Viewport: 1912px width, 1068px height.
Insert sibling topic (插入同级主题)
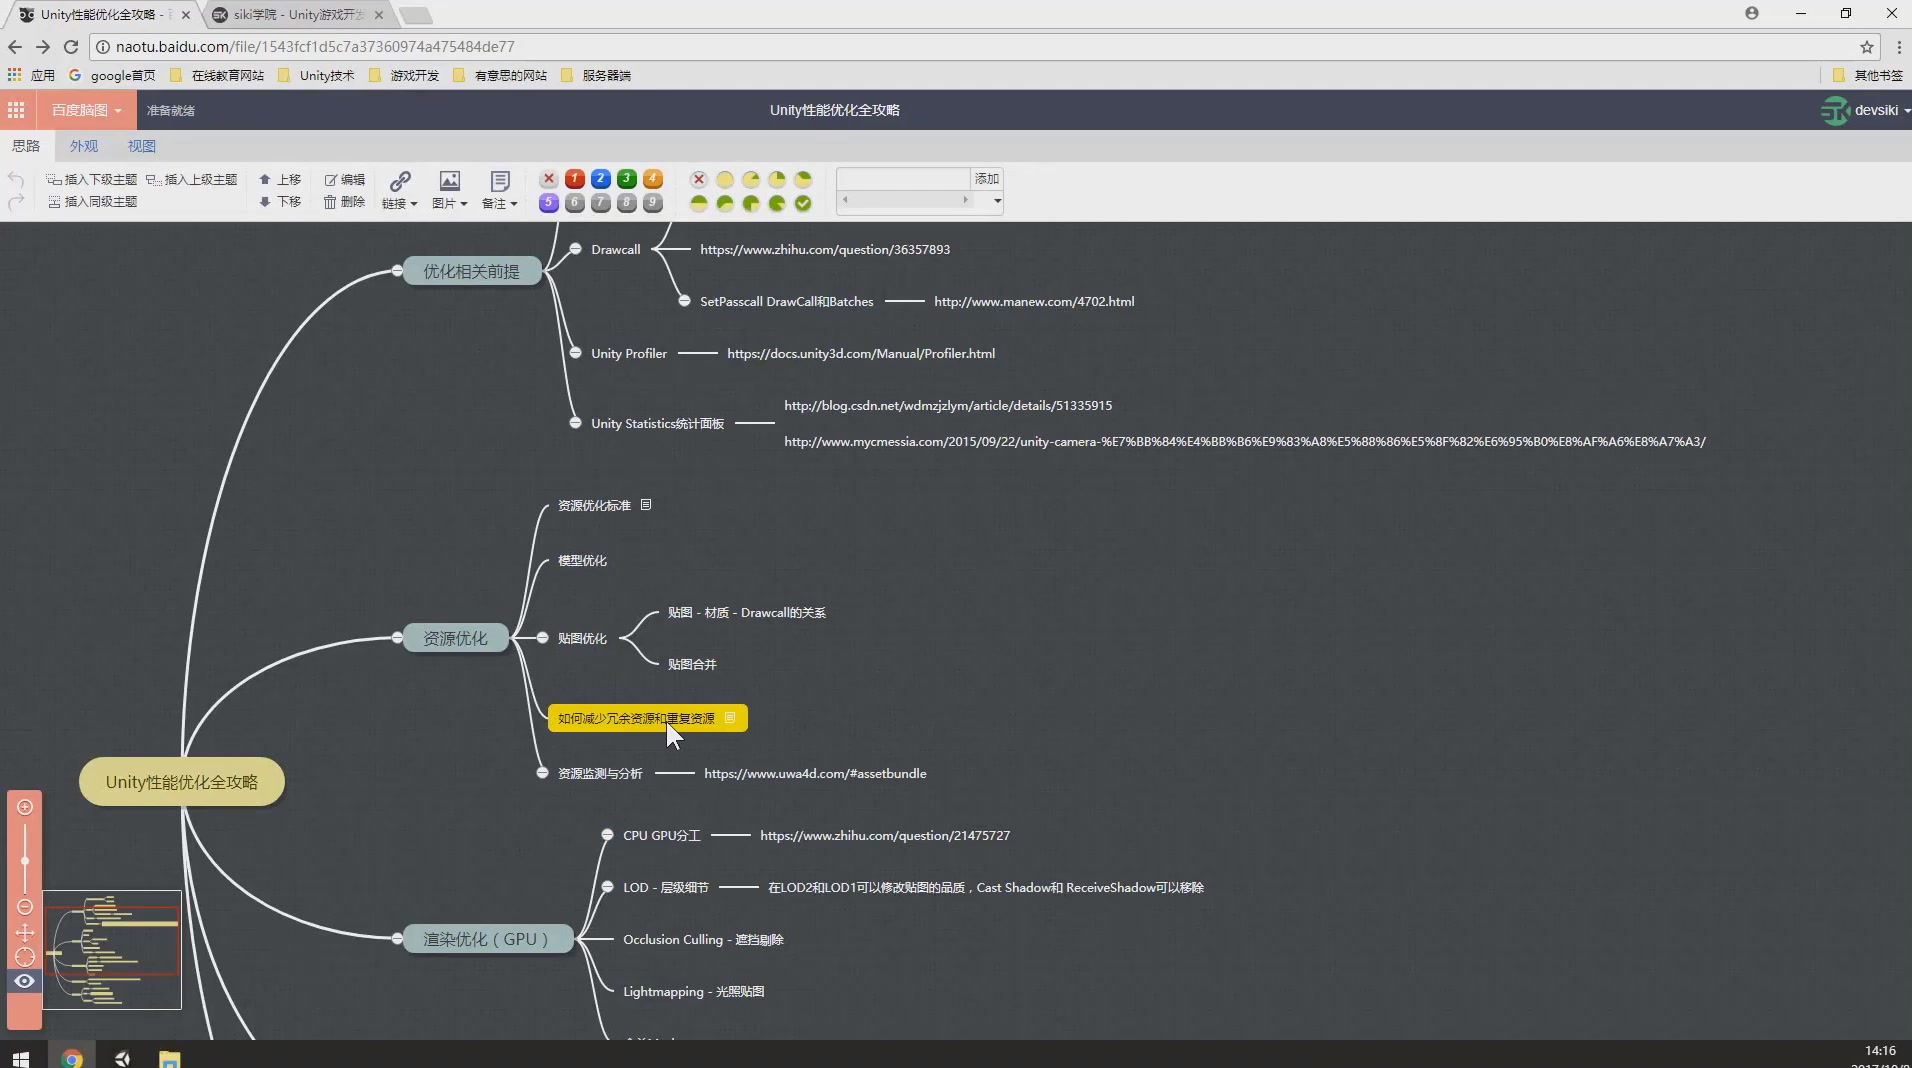pos(91,201)
